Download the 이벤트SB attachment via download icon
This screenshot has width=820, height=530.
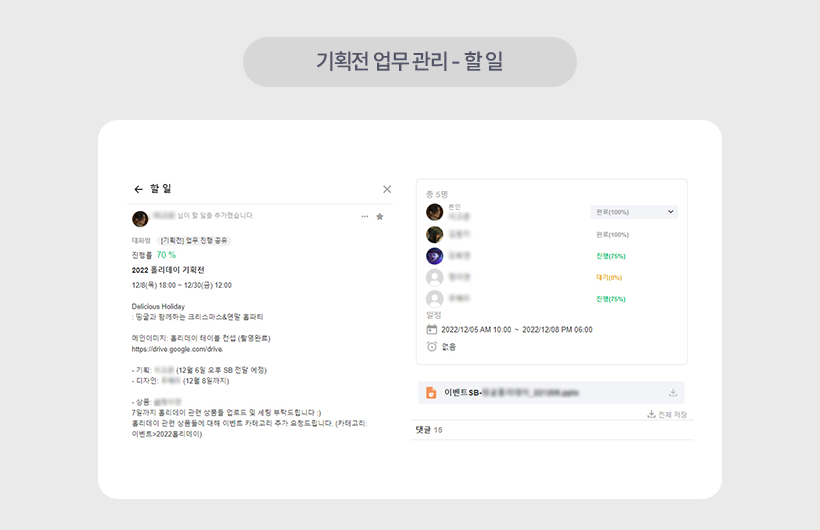pos(673,393)
